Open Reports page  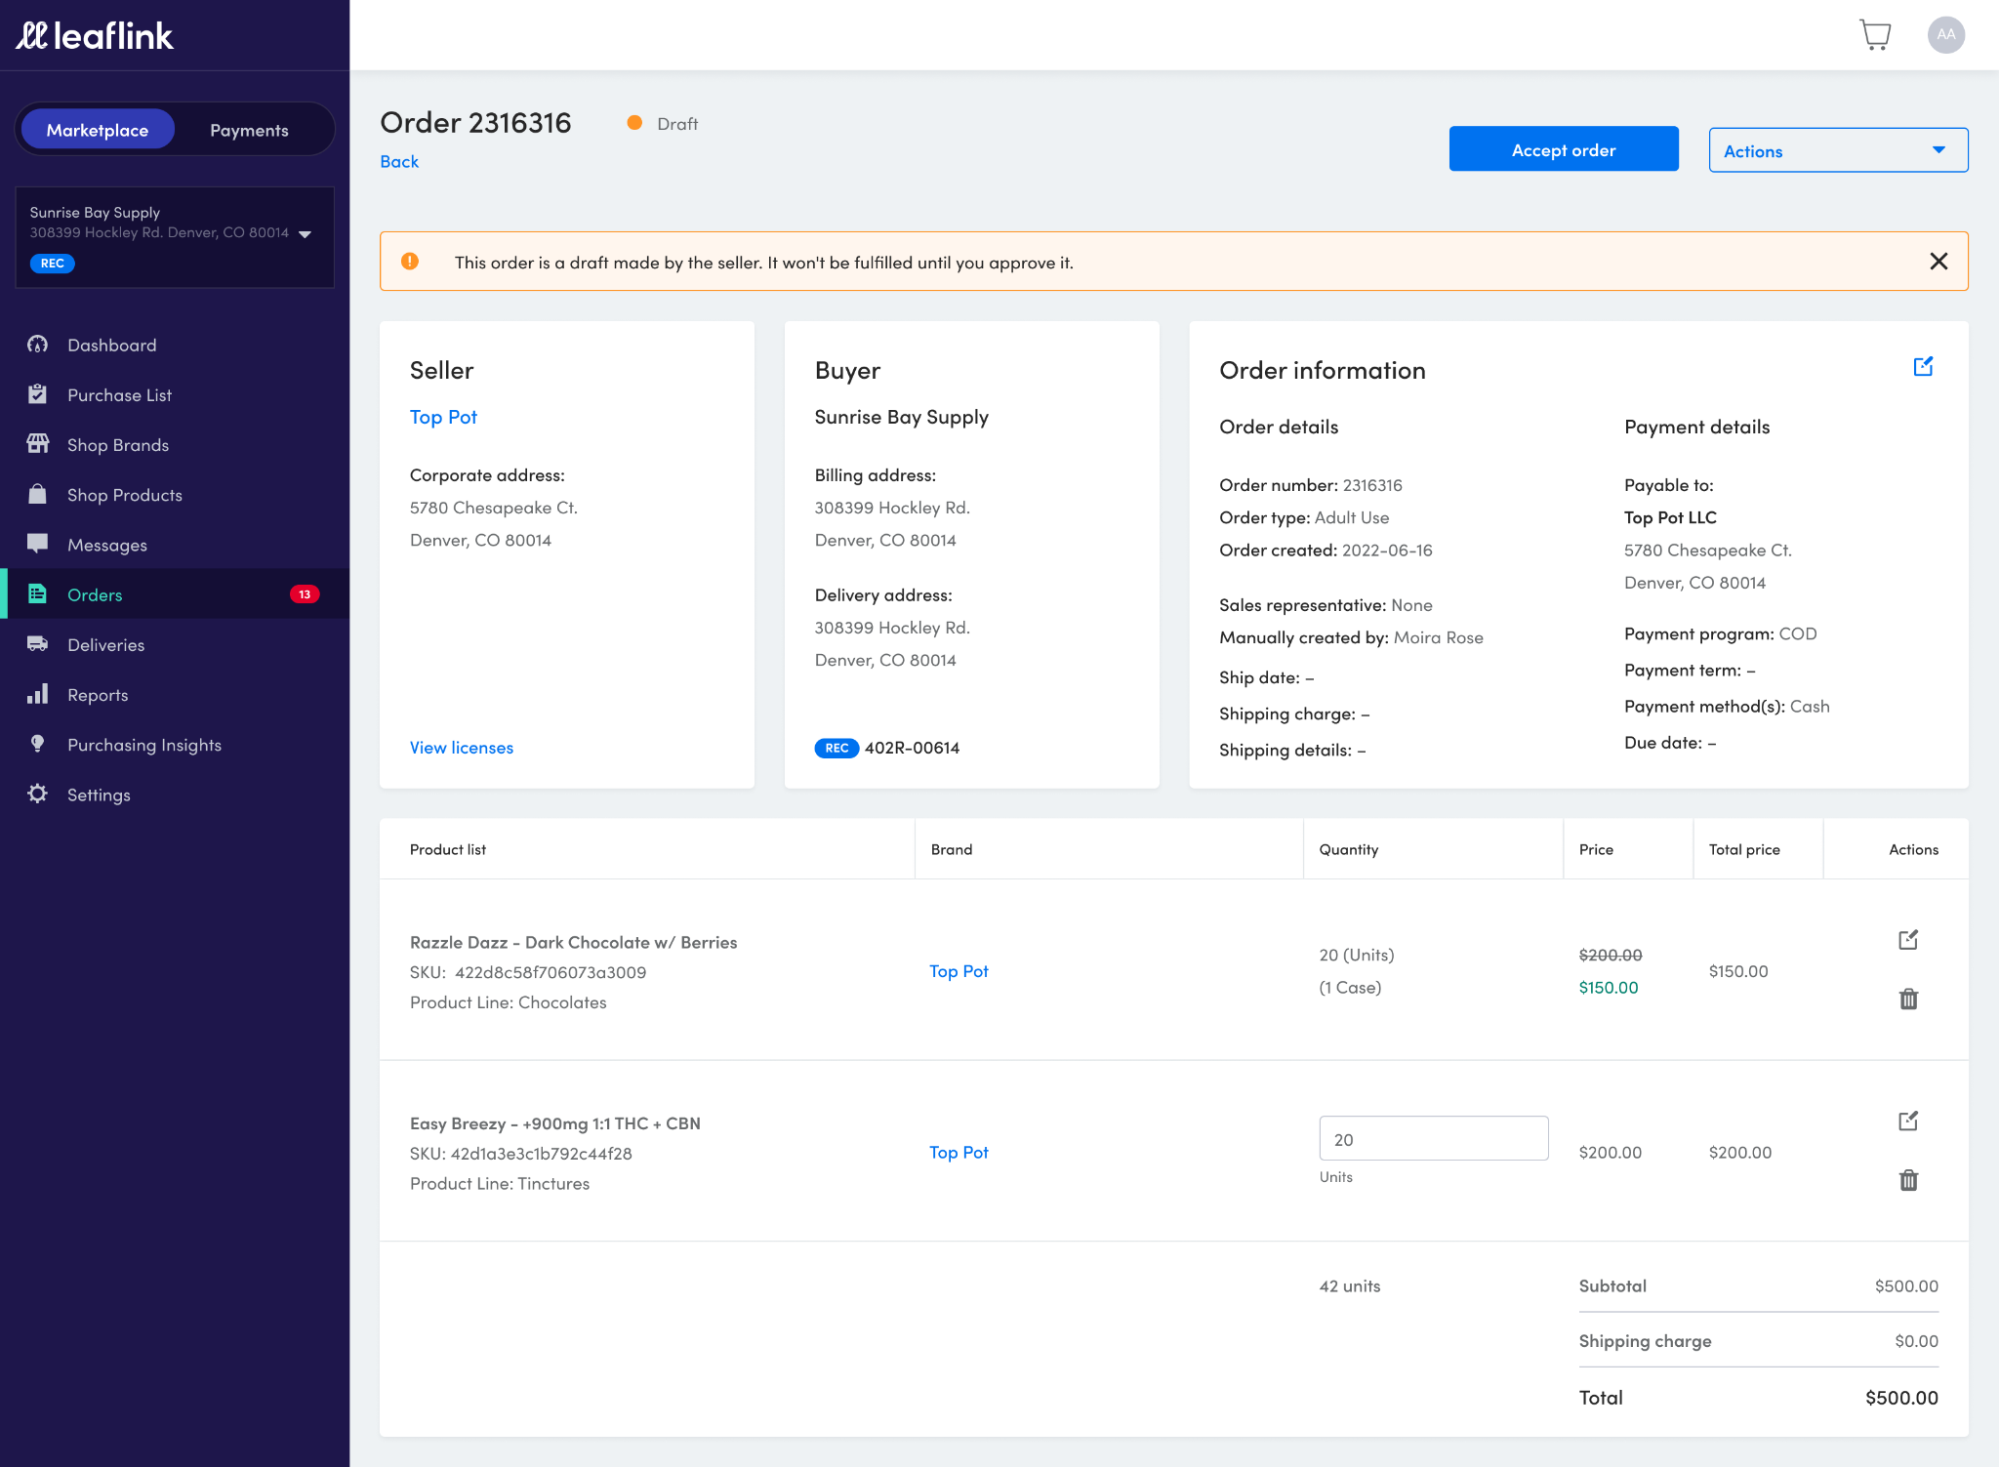click(x=98, y=695)
